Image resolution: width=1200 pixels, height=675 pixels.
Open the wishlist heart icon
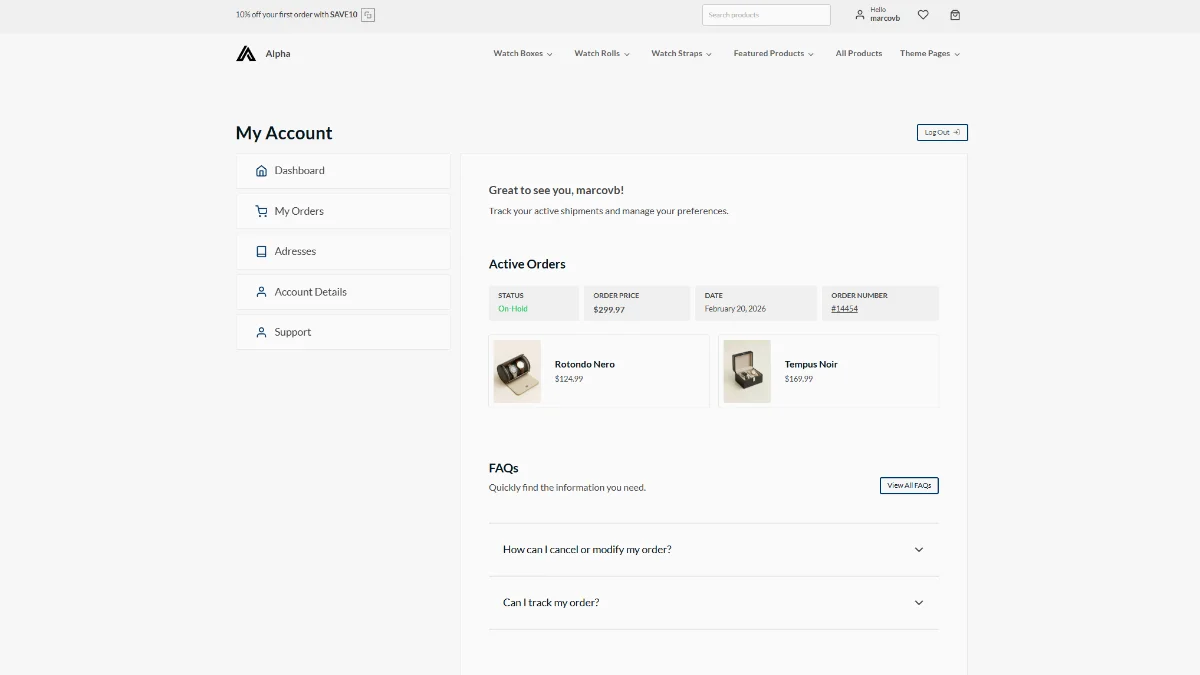click(923, 15)
